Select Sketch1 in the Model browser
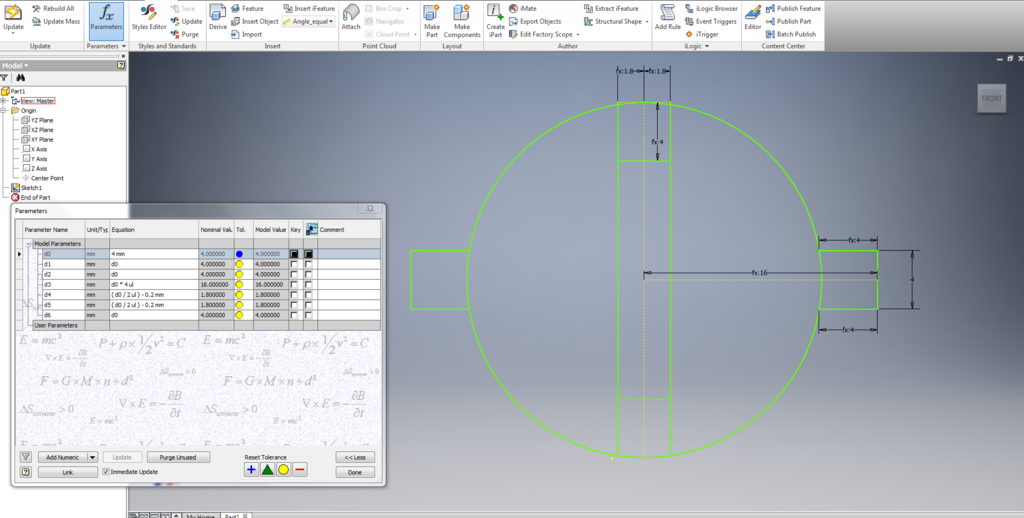1024x518 pixels. [26, 187]
